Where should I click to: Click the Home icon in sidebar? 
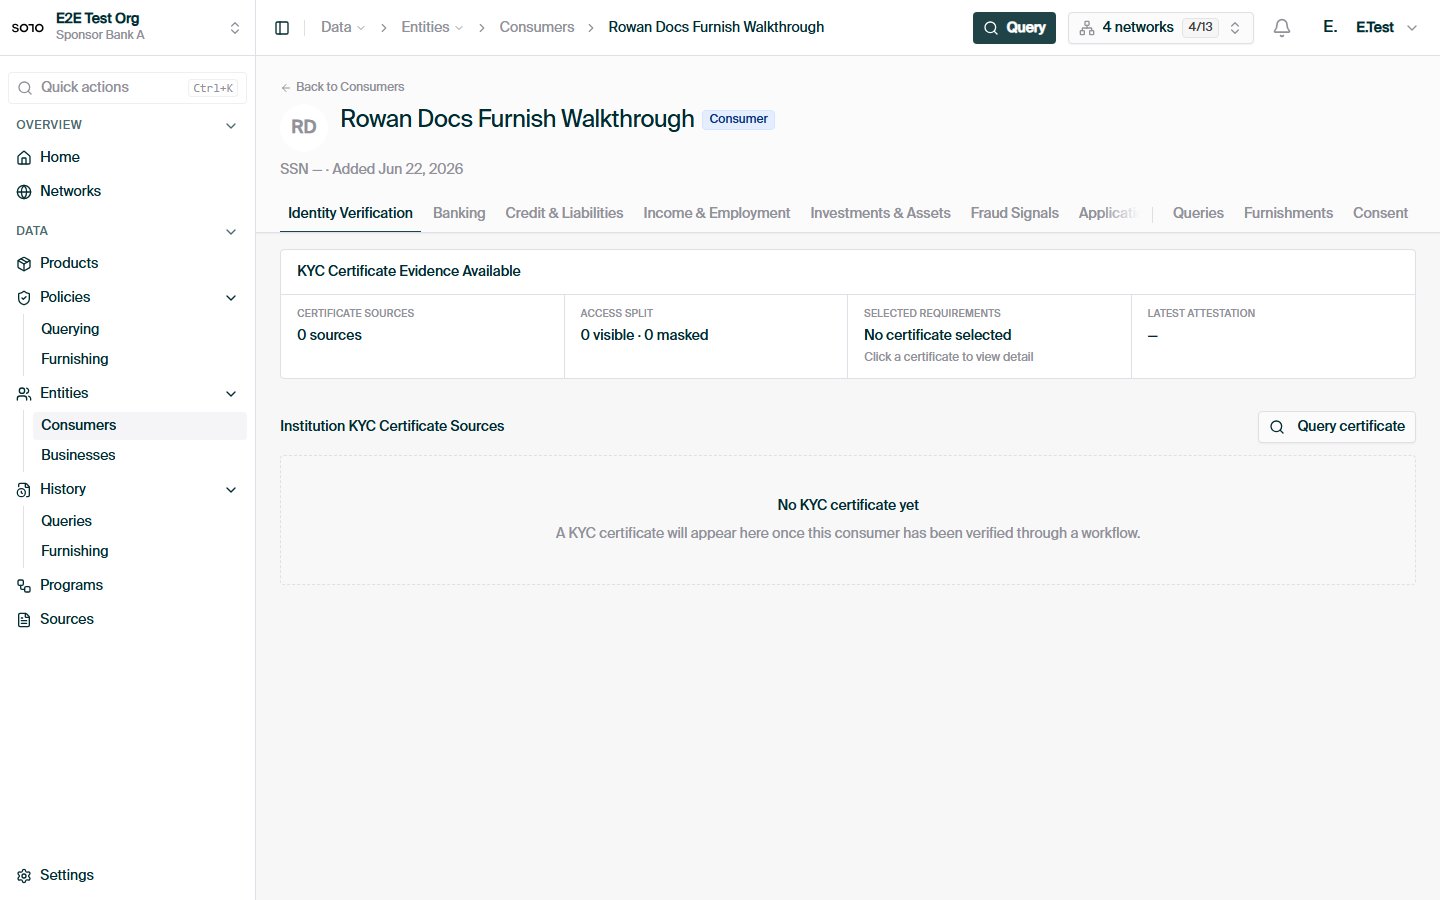tap(24, 158)
